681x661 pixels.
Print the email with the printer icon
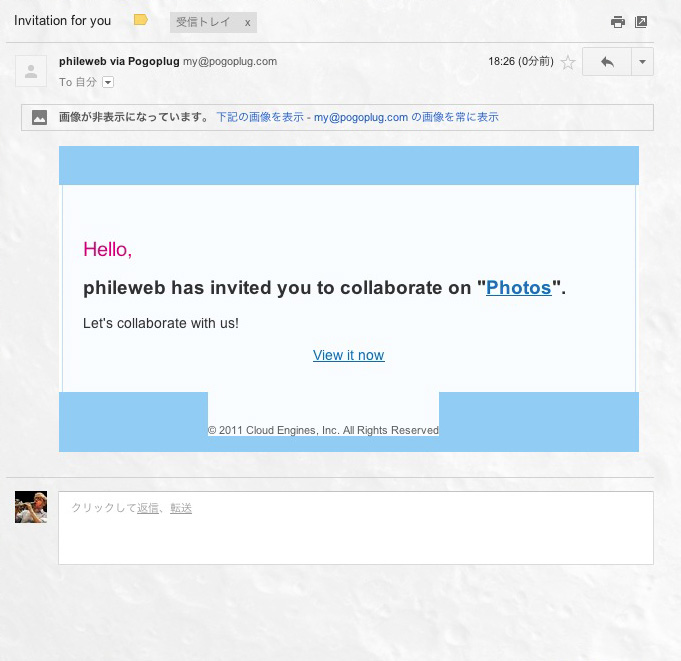point(618,22)
